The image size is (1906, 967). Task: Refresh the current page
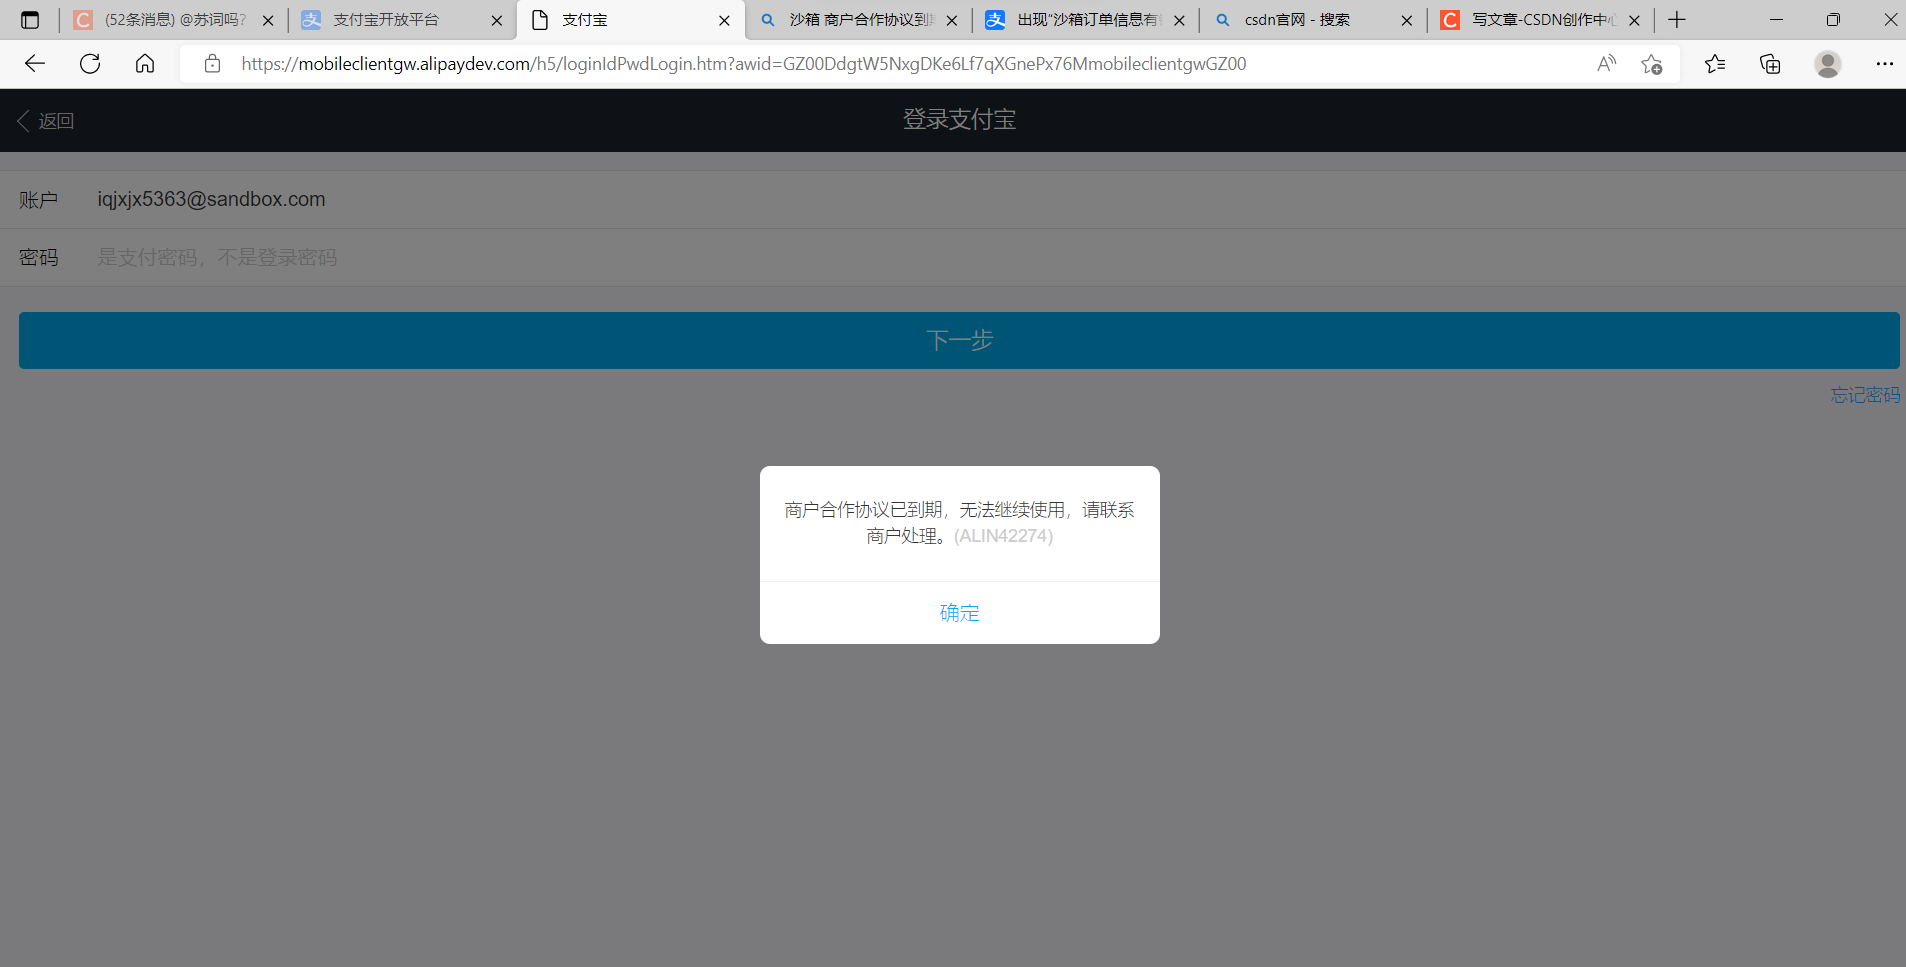(x=89, y=63)
